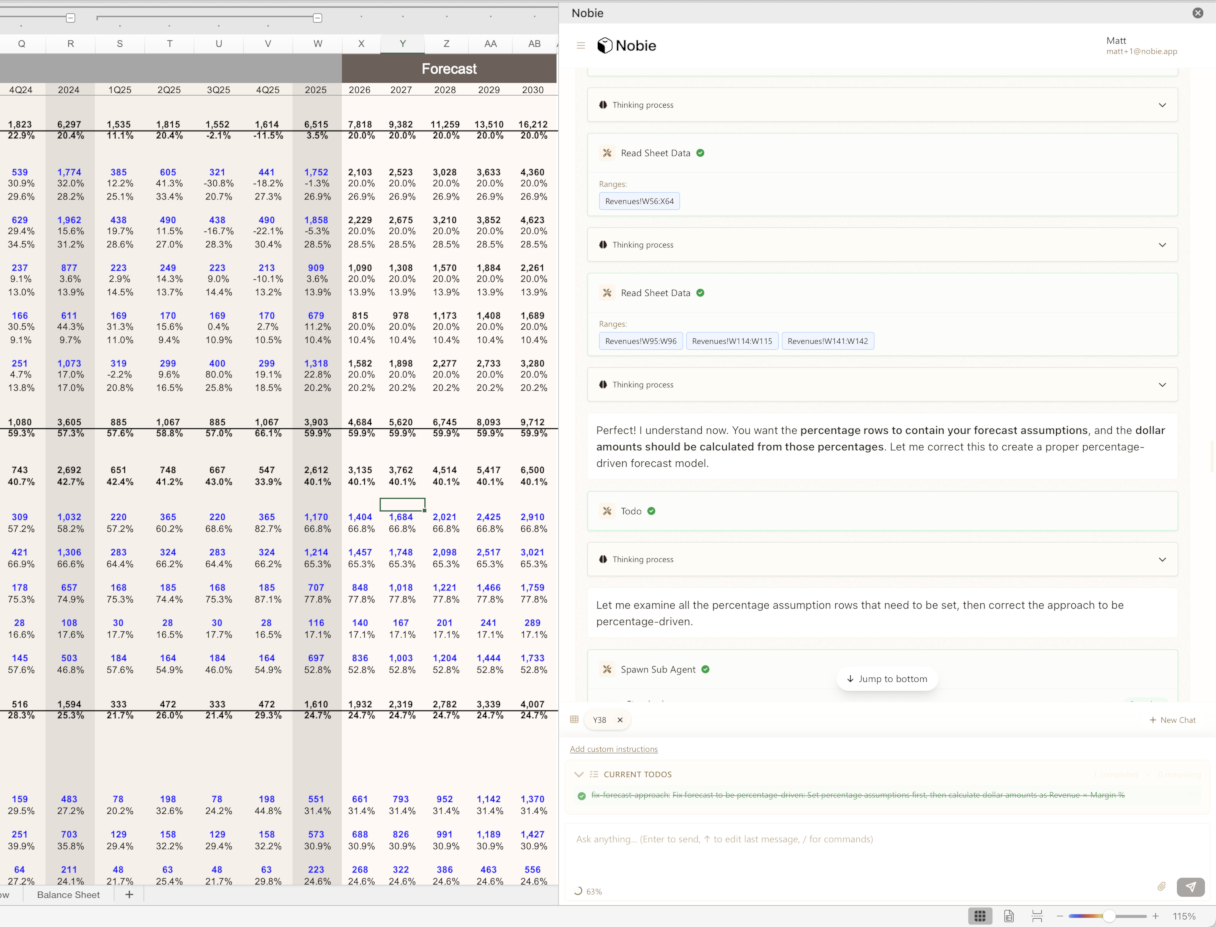Open the Balance Sheet tab
The image size is (1216, 927).
pos(68,895)
